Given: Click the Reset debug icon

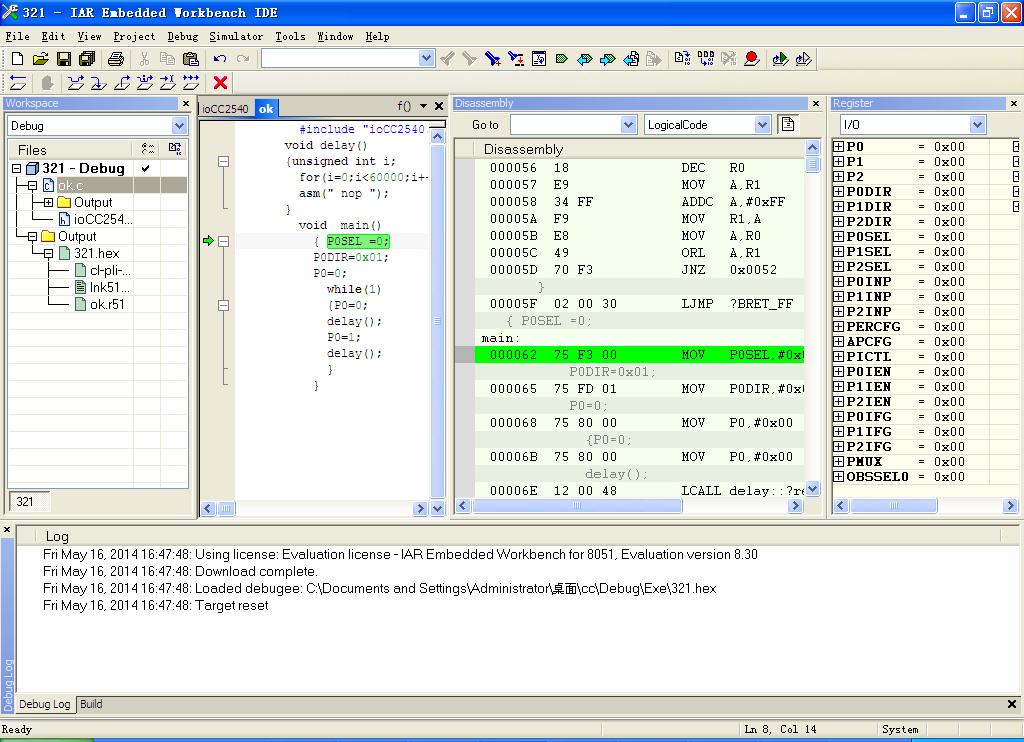Looking at the screenshot, I should click(x=18, y=83).
